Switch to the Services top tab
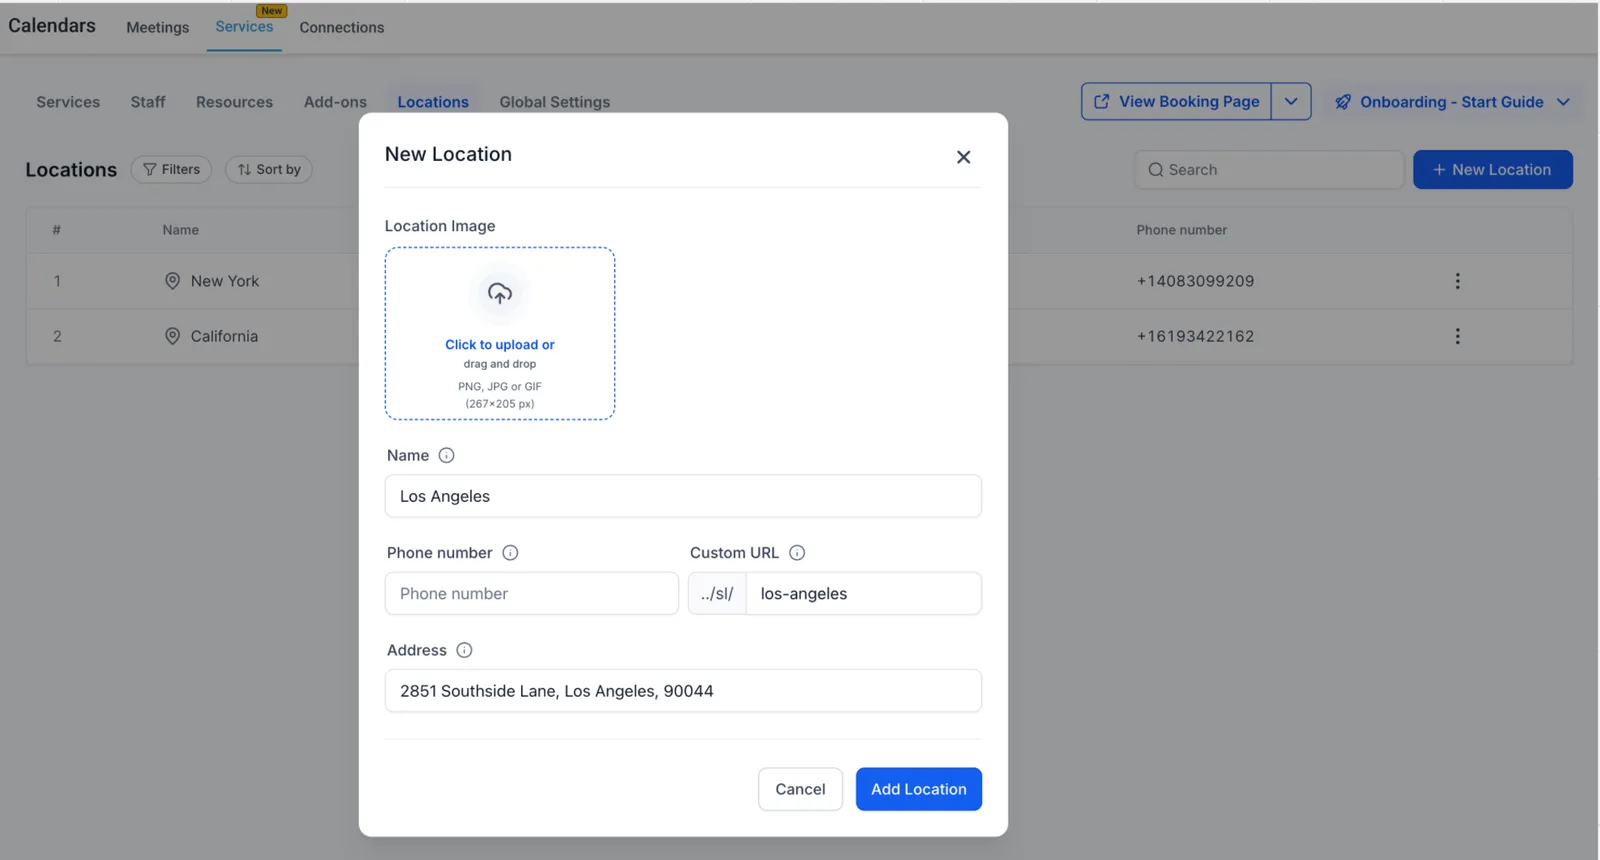 [244, 27]
